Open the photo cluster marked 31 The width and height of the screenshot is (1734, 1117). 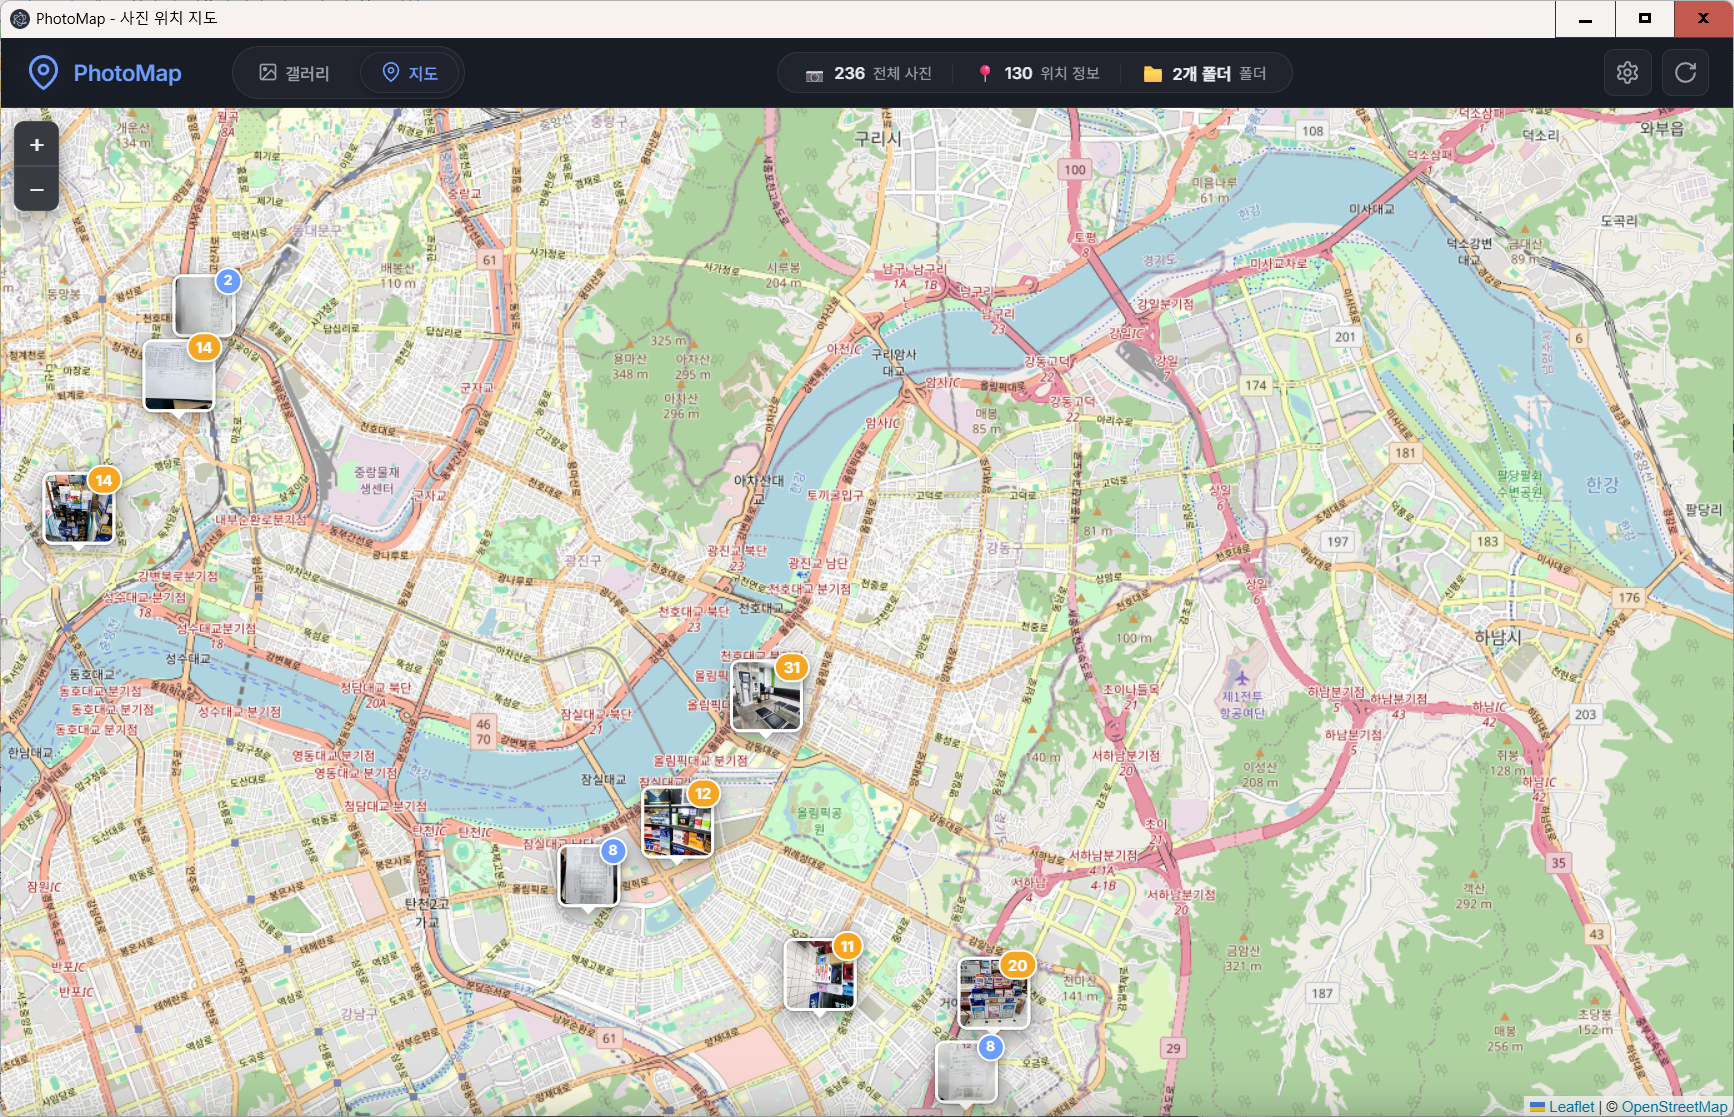click(767, 695)
